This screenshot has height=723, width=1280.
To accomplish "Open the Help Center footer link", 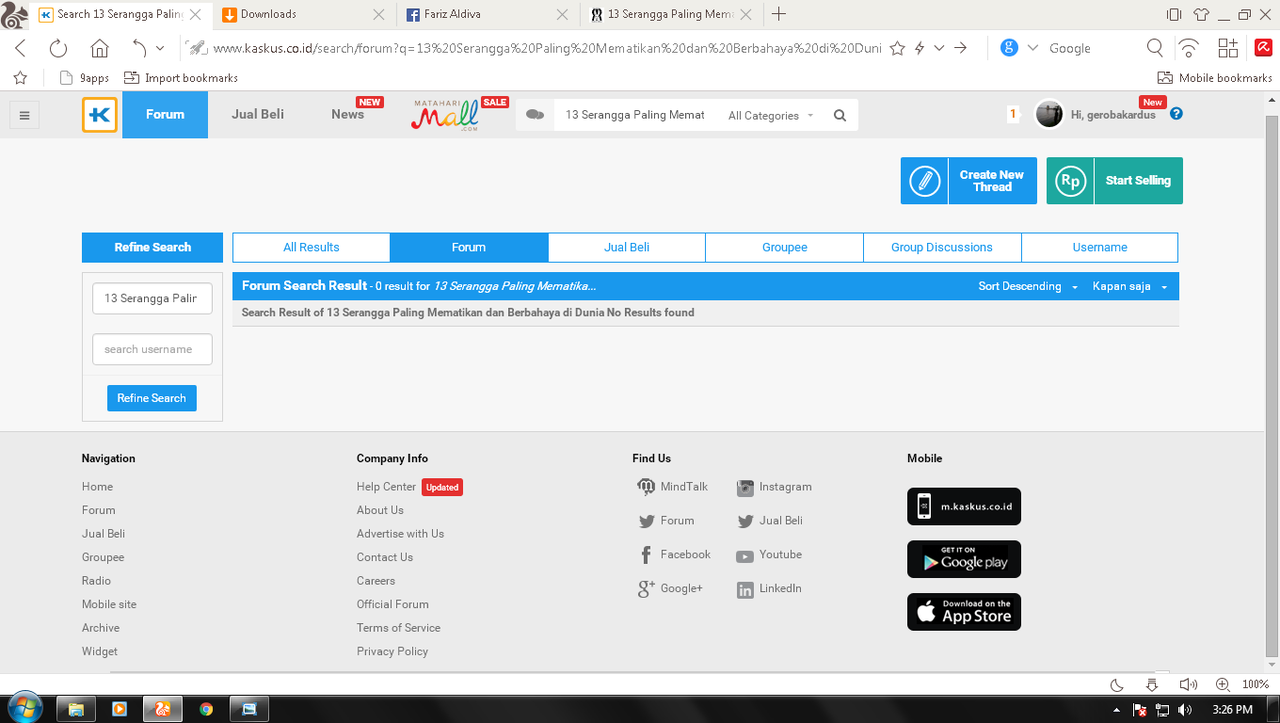I will click(x=386, y=487).
